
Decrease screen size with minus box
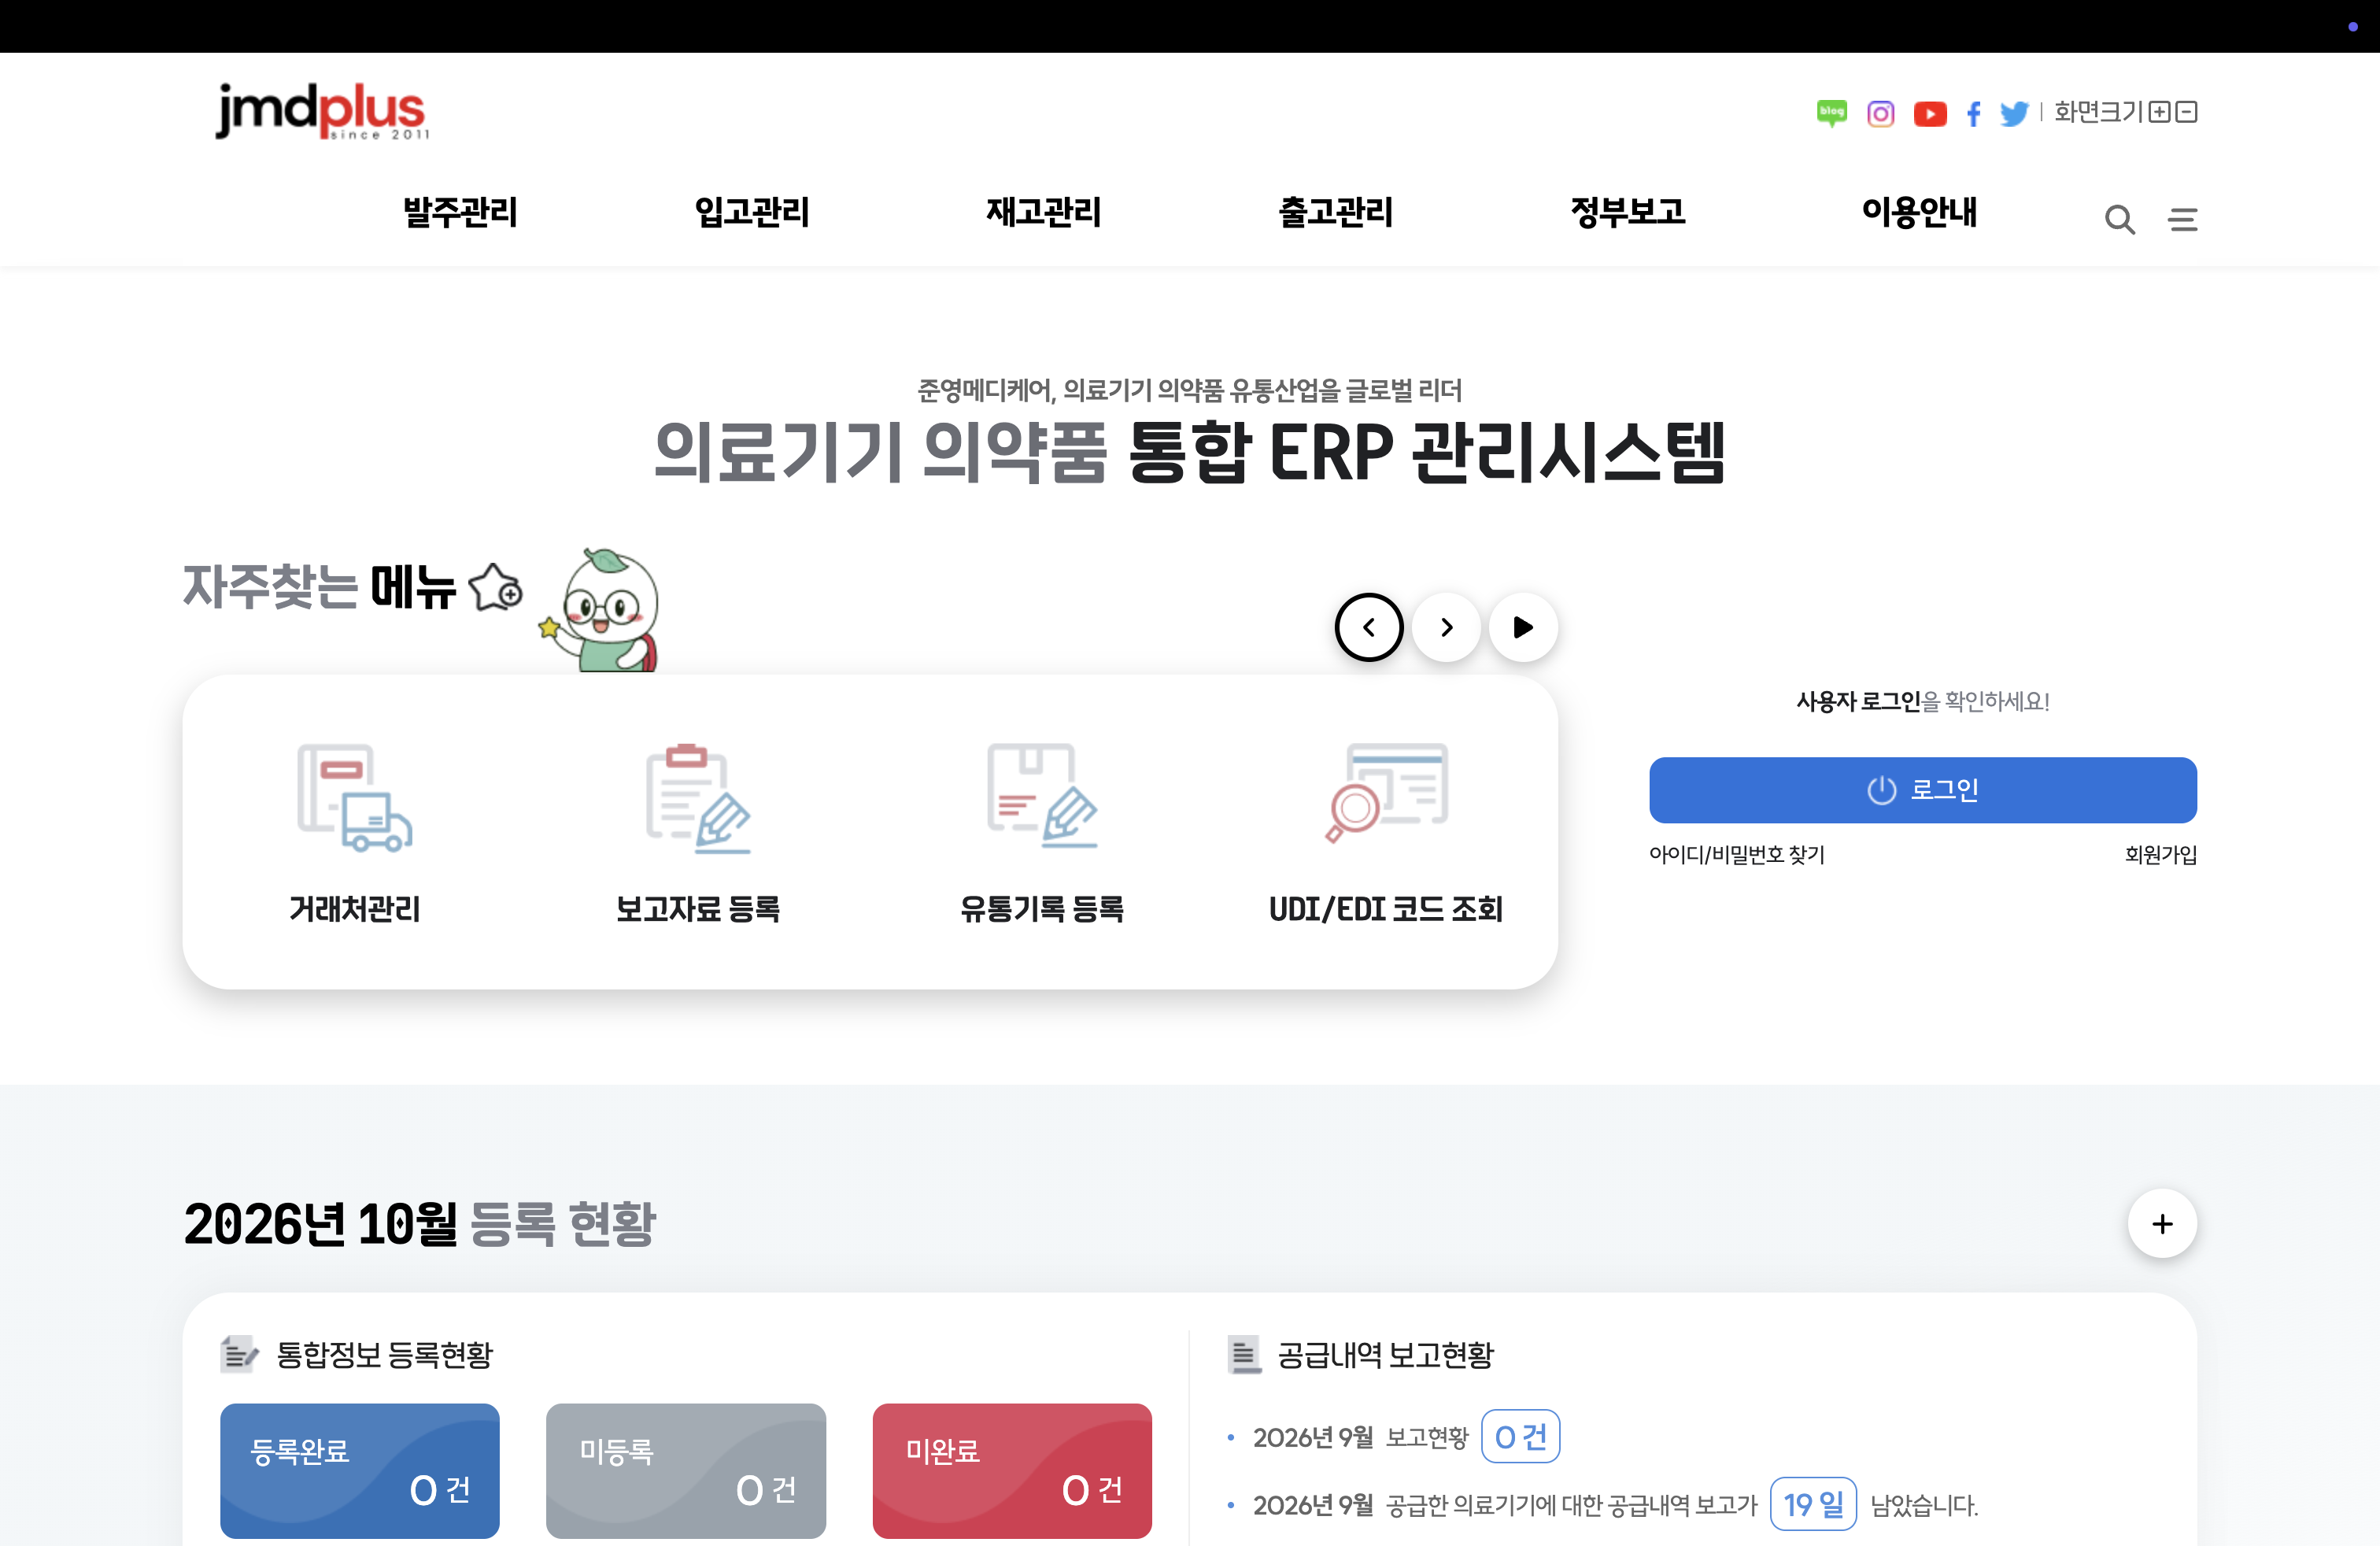click(2186, 112)
